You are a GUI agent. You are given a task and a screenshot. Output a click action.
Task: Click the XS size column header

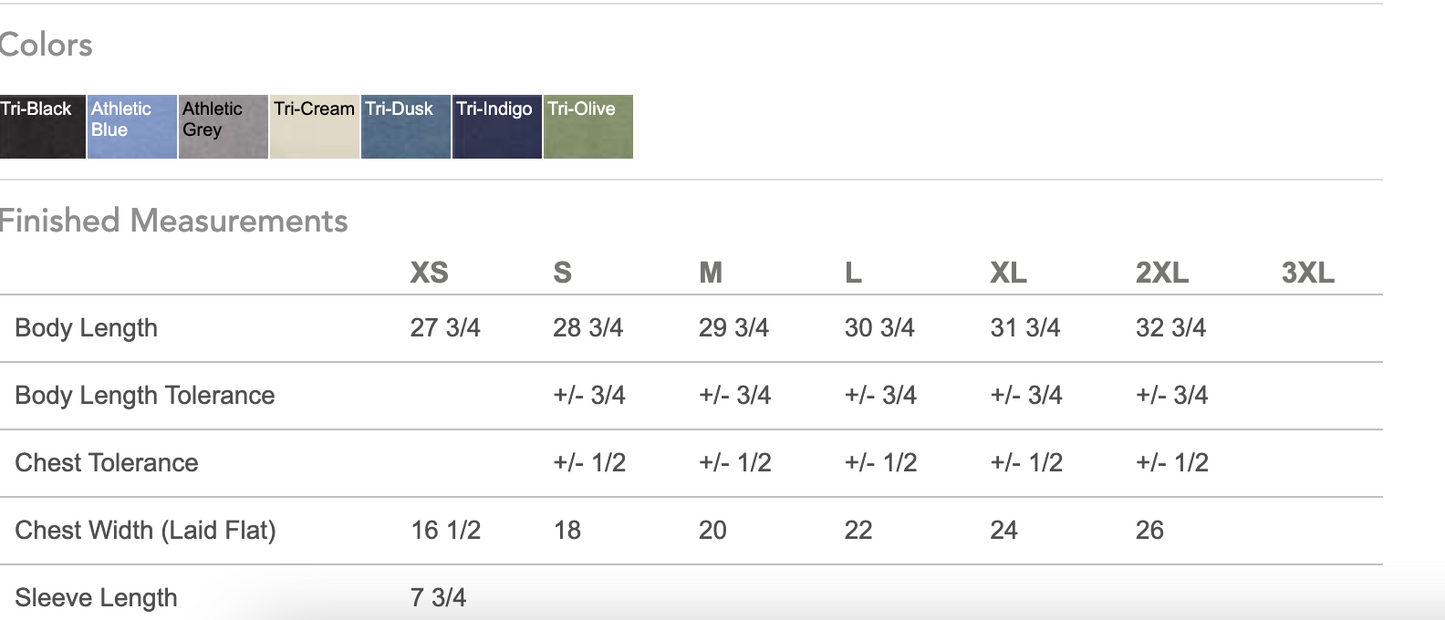point(429,273)
